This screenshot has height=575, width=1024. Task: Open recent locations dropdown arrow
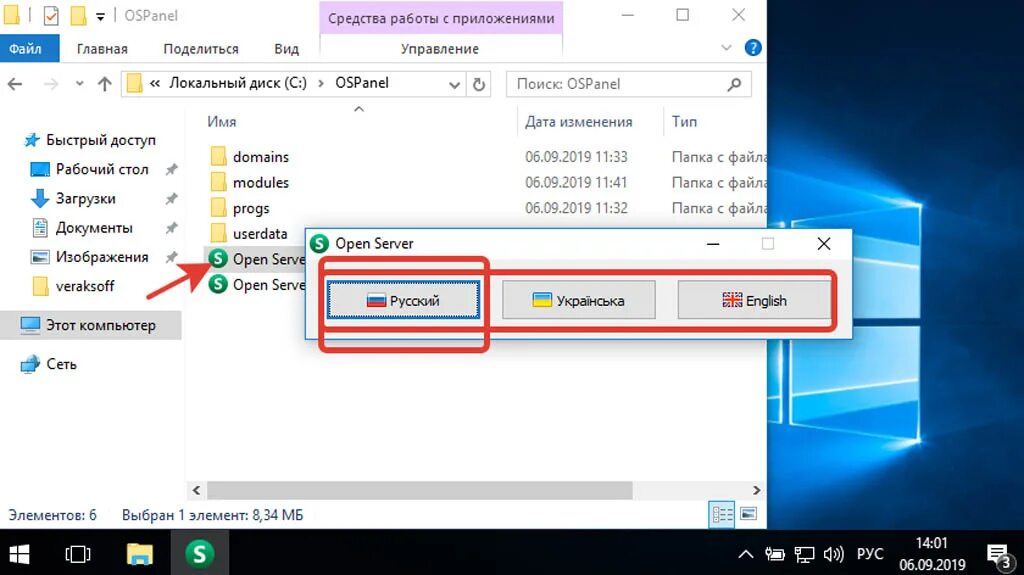[80, 84]
